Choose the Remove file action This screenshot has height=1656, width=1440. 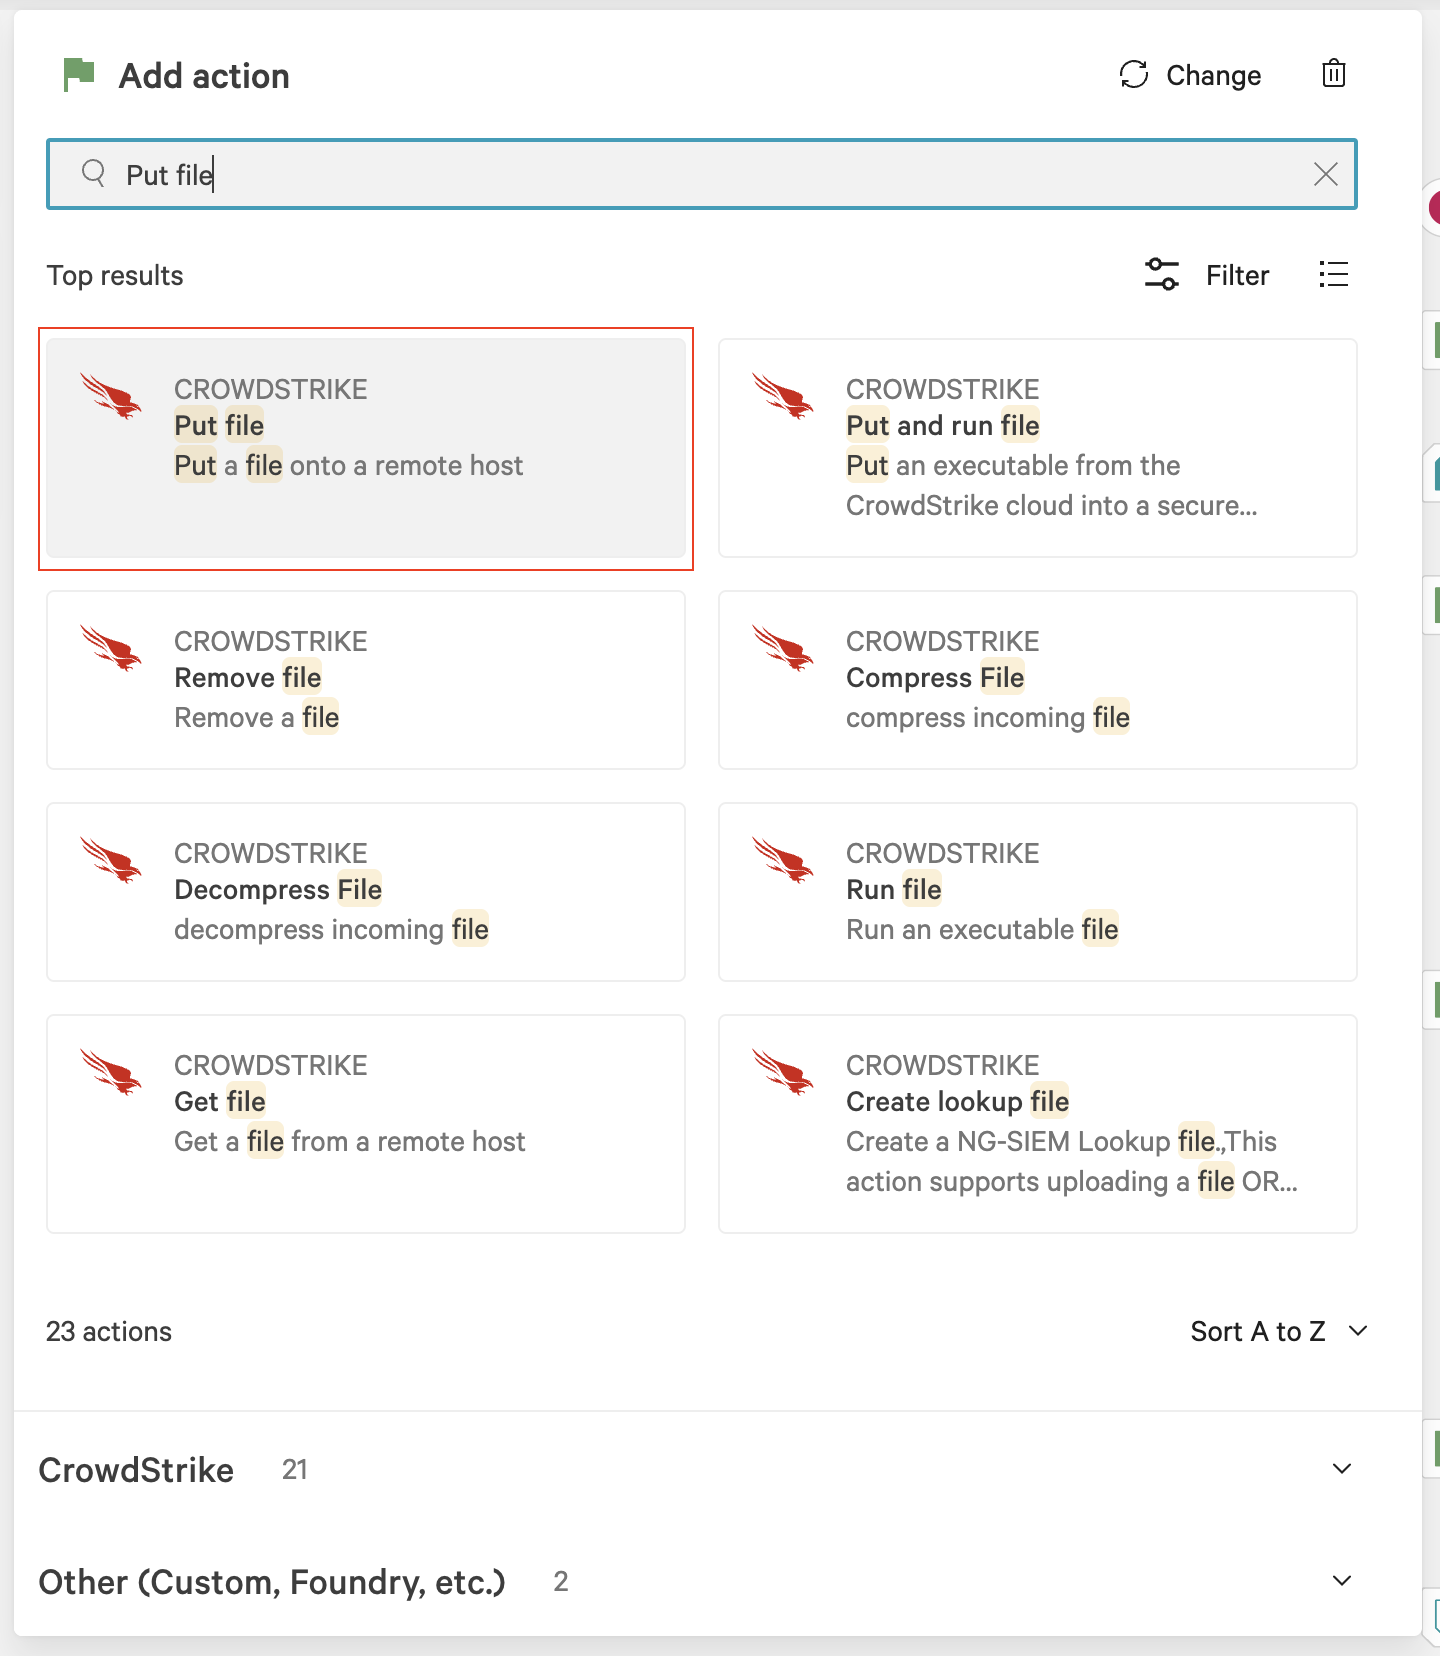pos(366,680)
